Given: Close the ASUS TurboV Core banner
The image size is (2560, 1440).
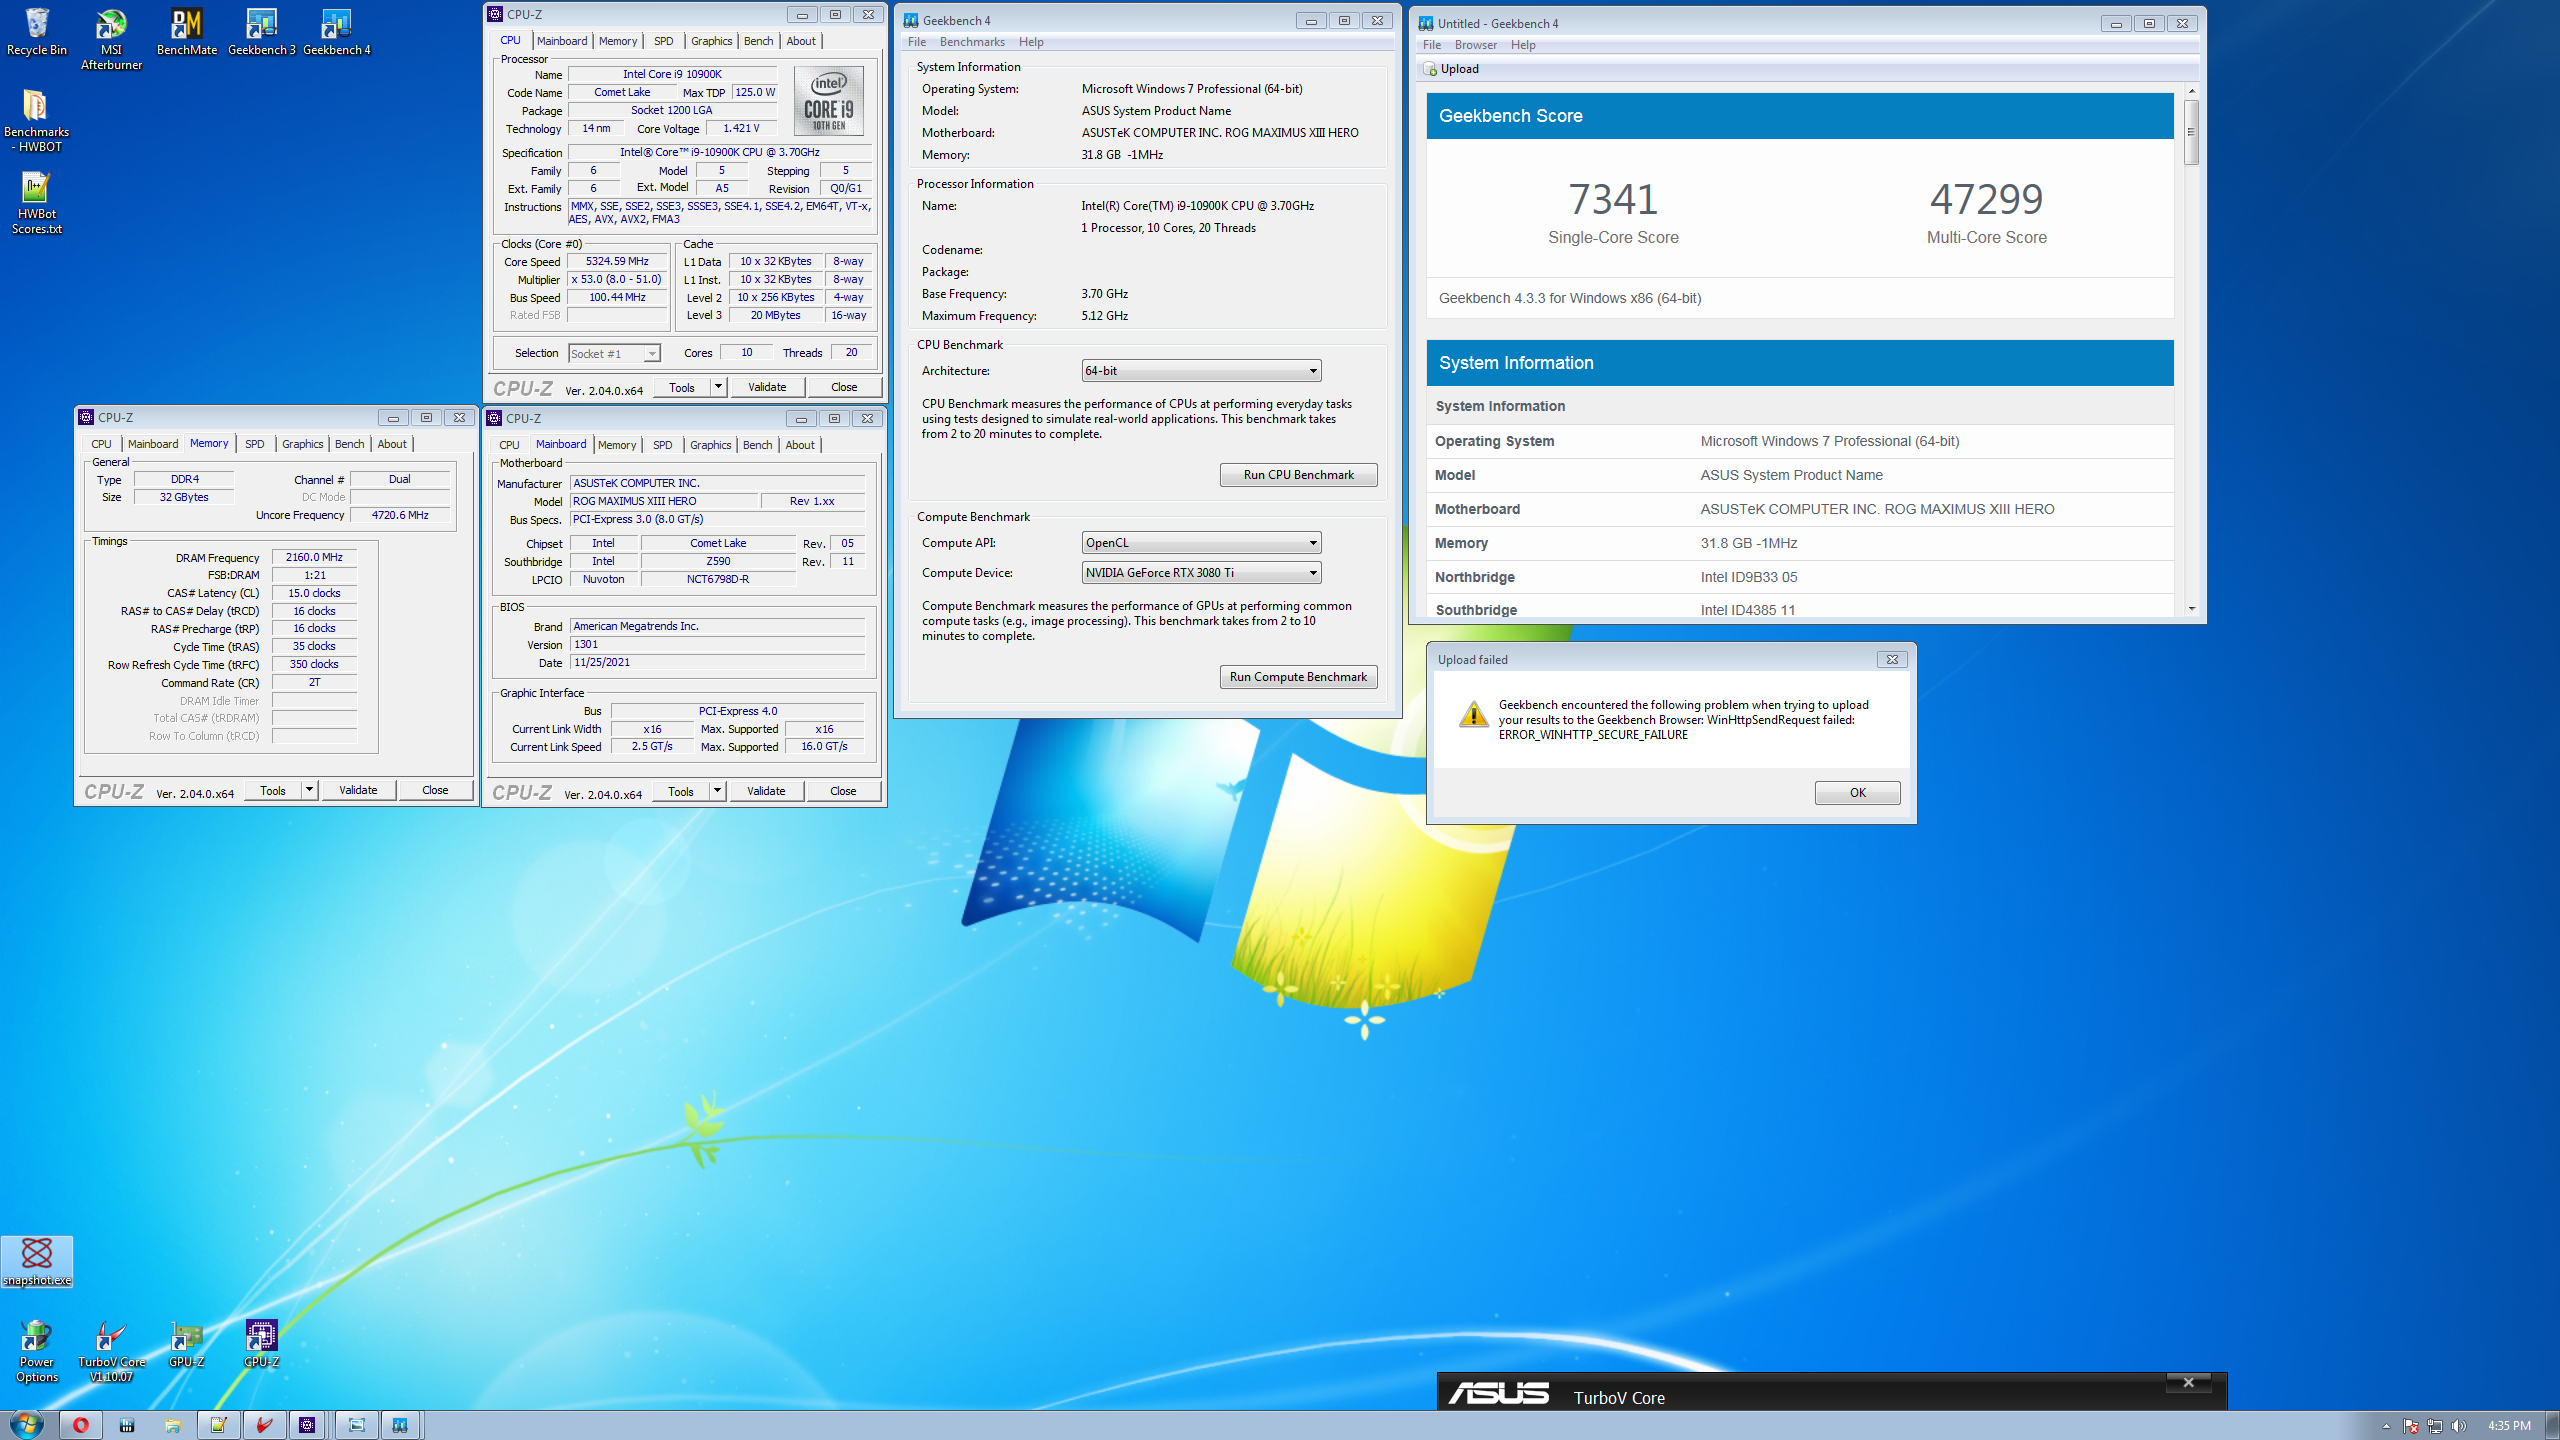Looking at the screenshot, I should pos(2188,1383).
